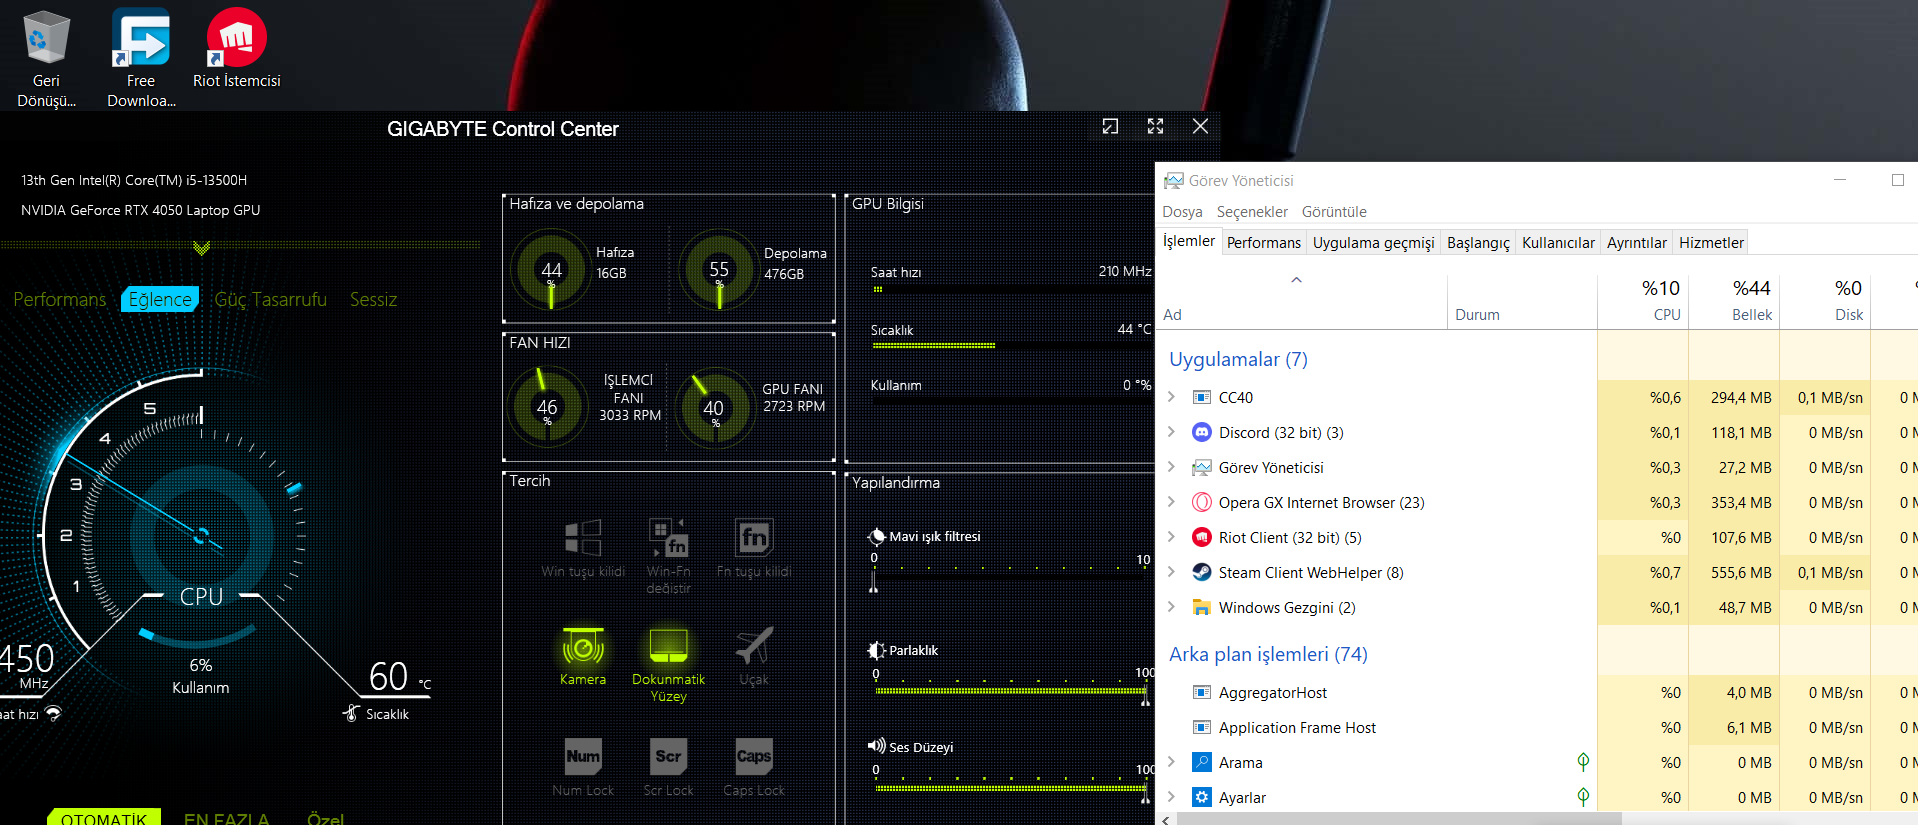This screenshot has height=825, width=1918.
Task: Click the Application Frame Host icon
Action: pyautogui.click(x=1201, y=727)
